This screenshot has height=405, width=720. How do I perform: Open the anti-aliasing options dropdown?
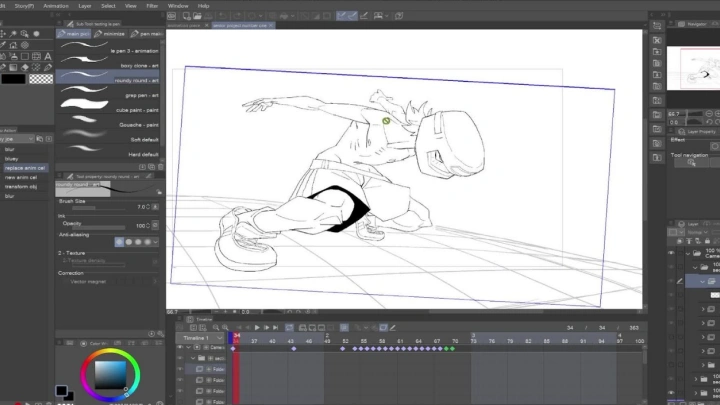(156, 242)
